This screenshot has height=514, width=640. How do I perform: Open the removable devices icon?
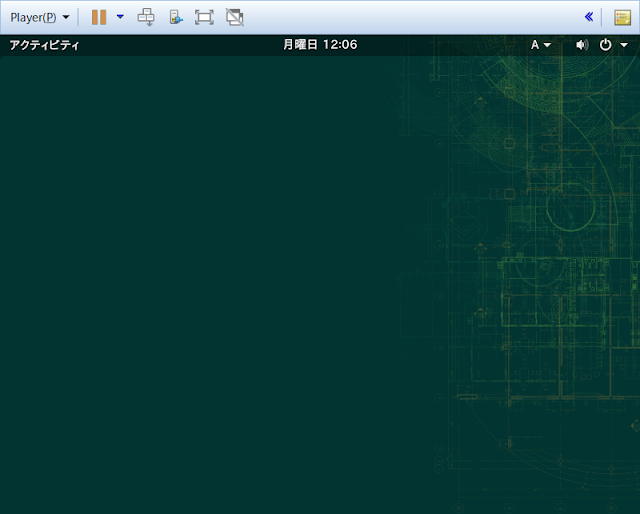[176, 17]
